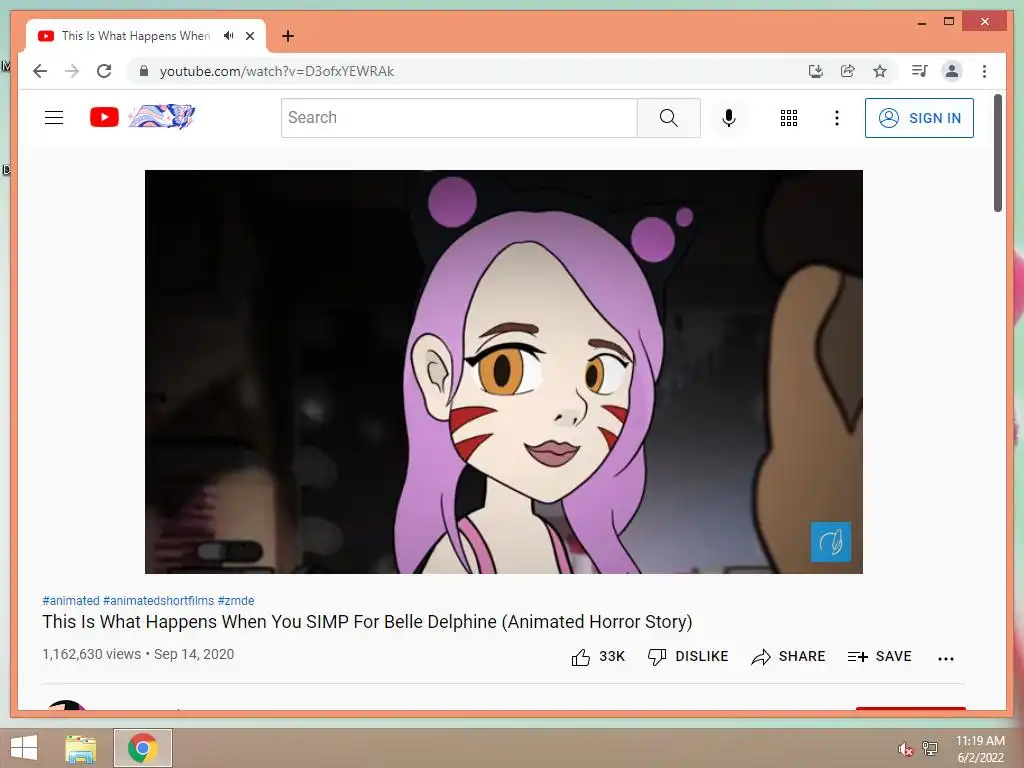Click the '1,162,630 views' text
Viewport: 1024px width, 768px height.
click(91, 654)
